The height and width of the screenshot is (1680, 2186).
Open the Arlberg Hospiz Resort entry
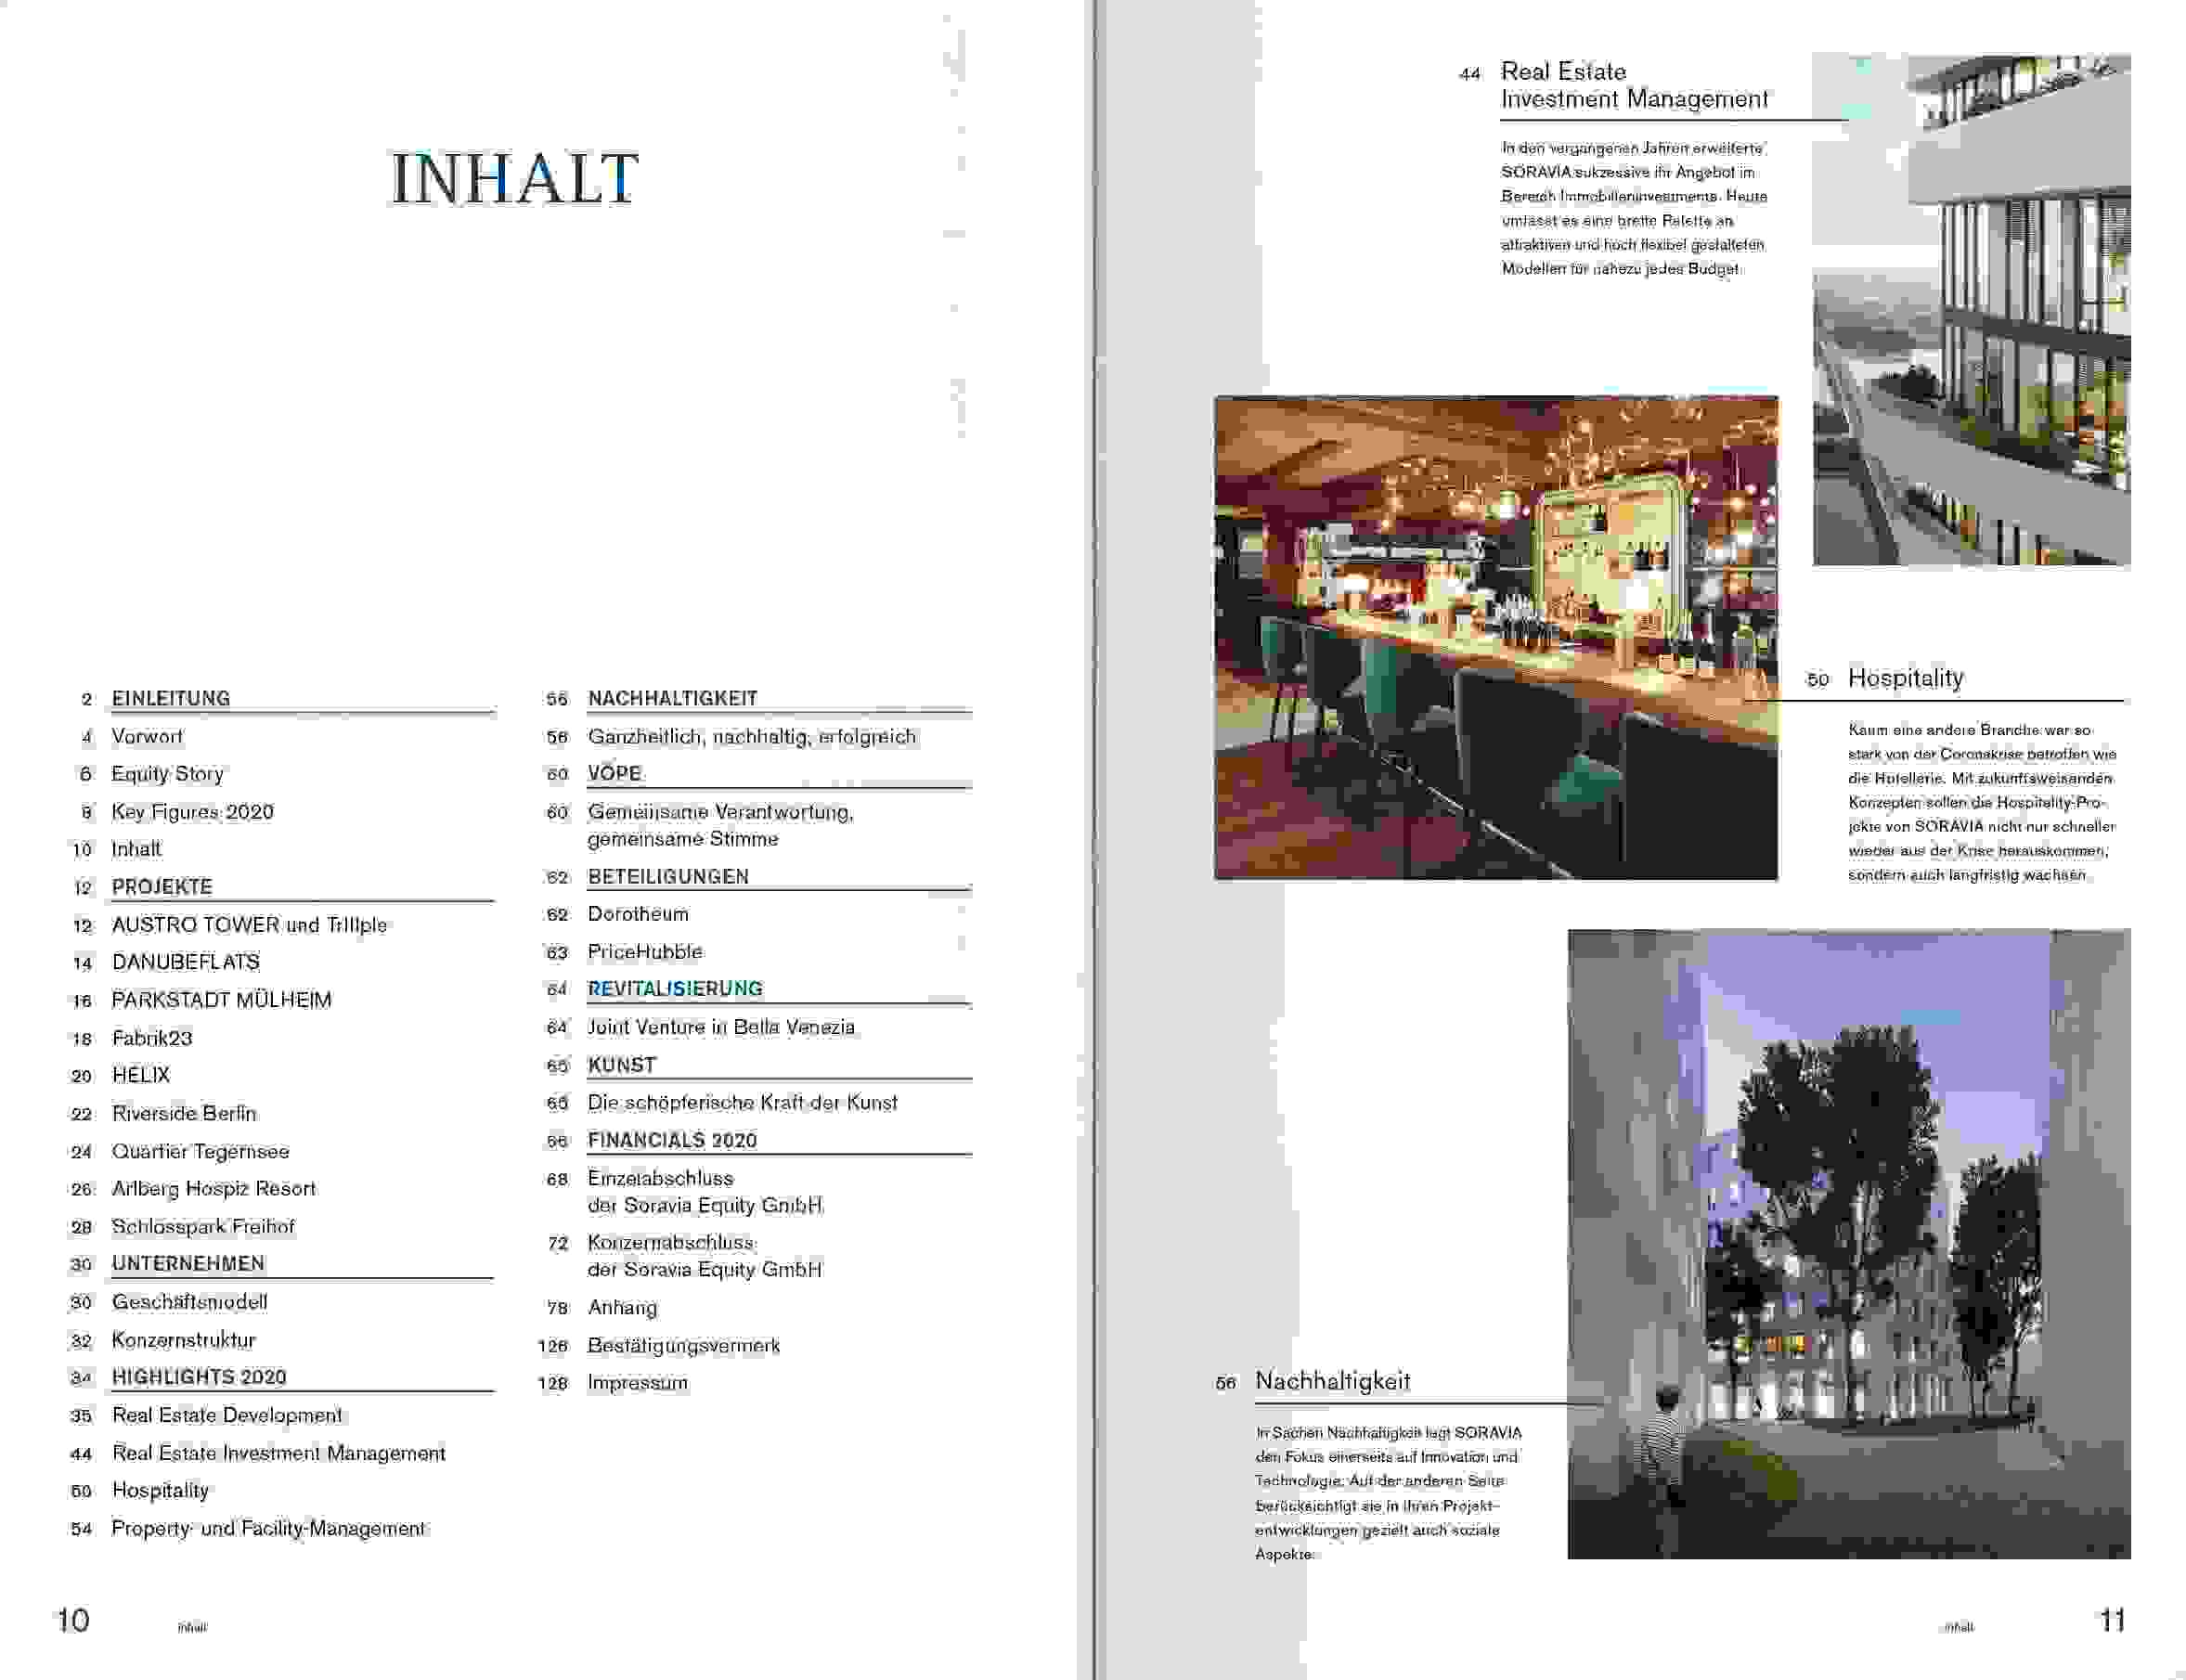point(214,1188)
